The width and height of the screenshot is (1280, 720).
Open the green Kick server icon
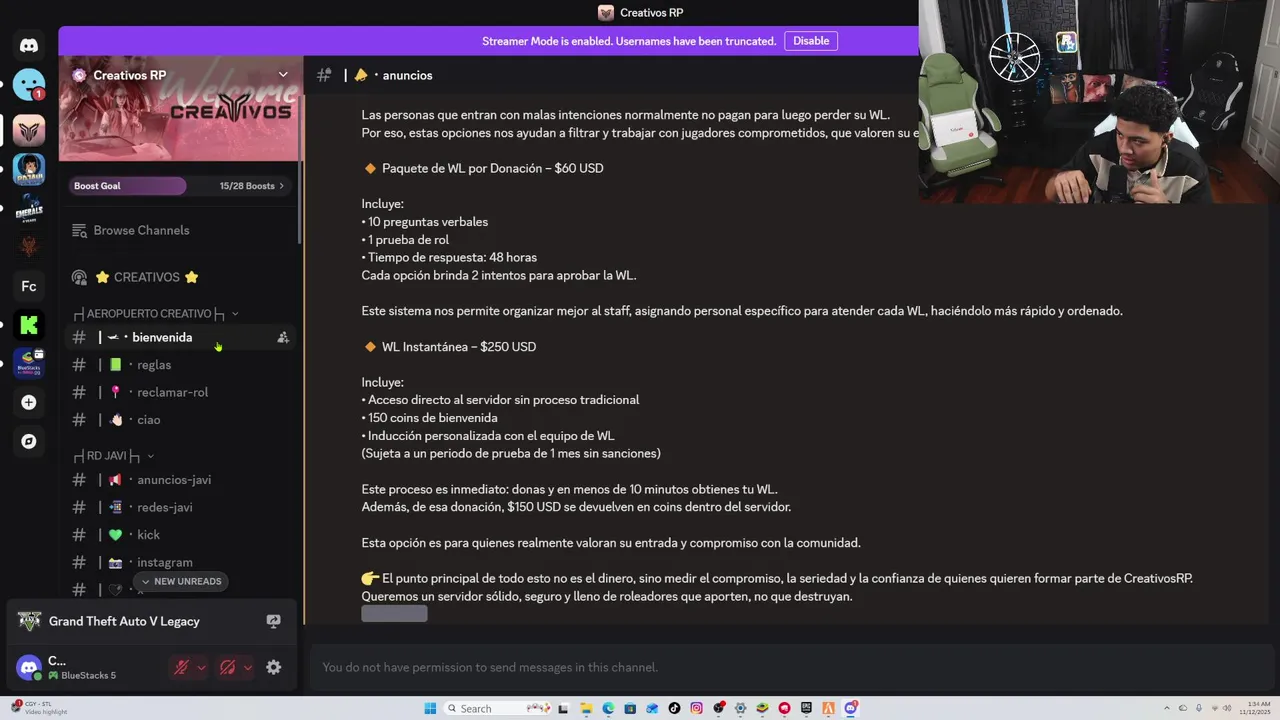coord(29,325)
